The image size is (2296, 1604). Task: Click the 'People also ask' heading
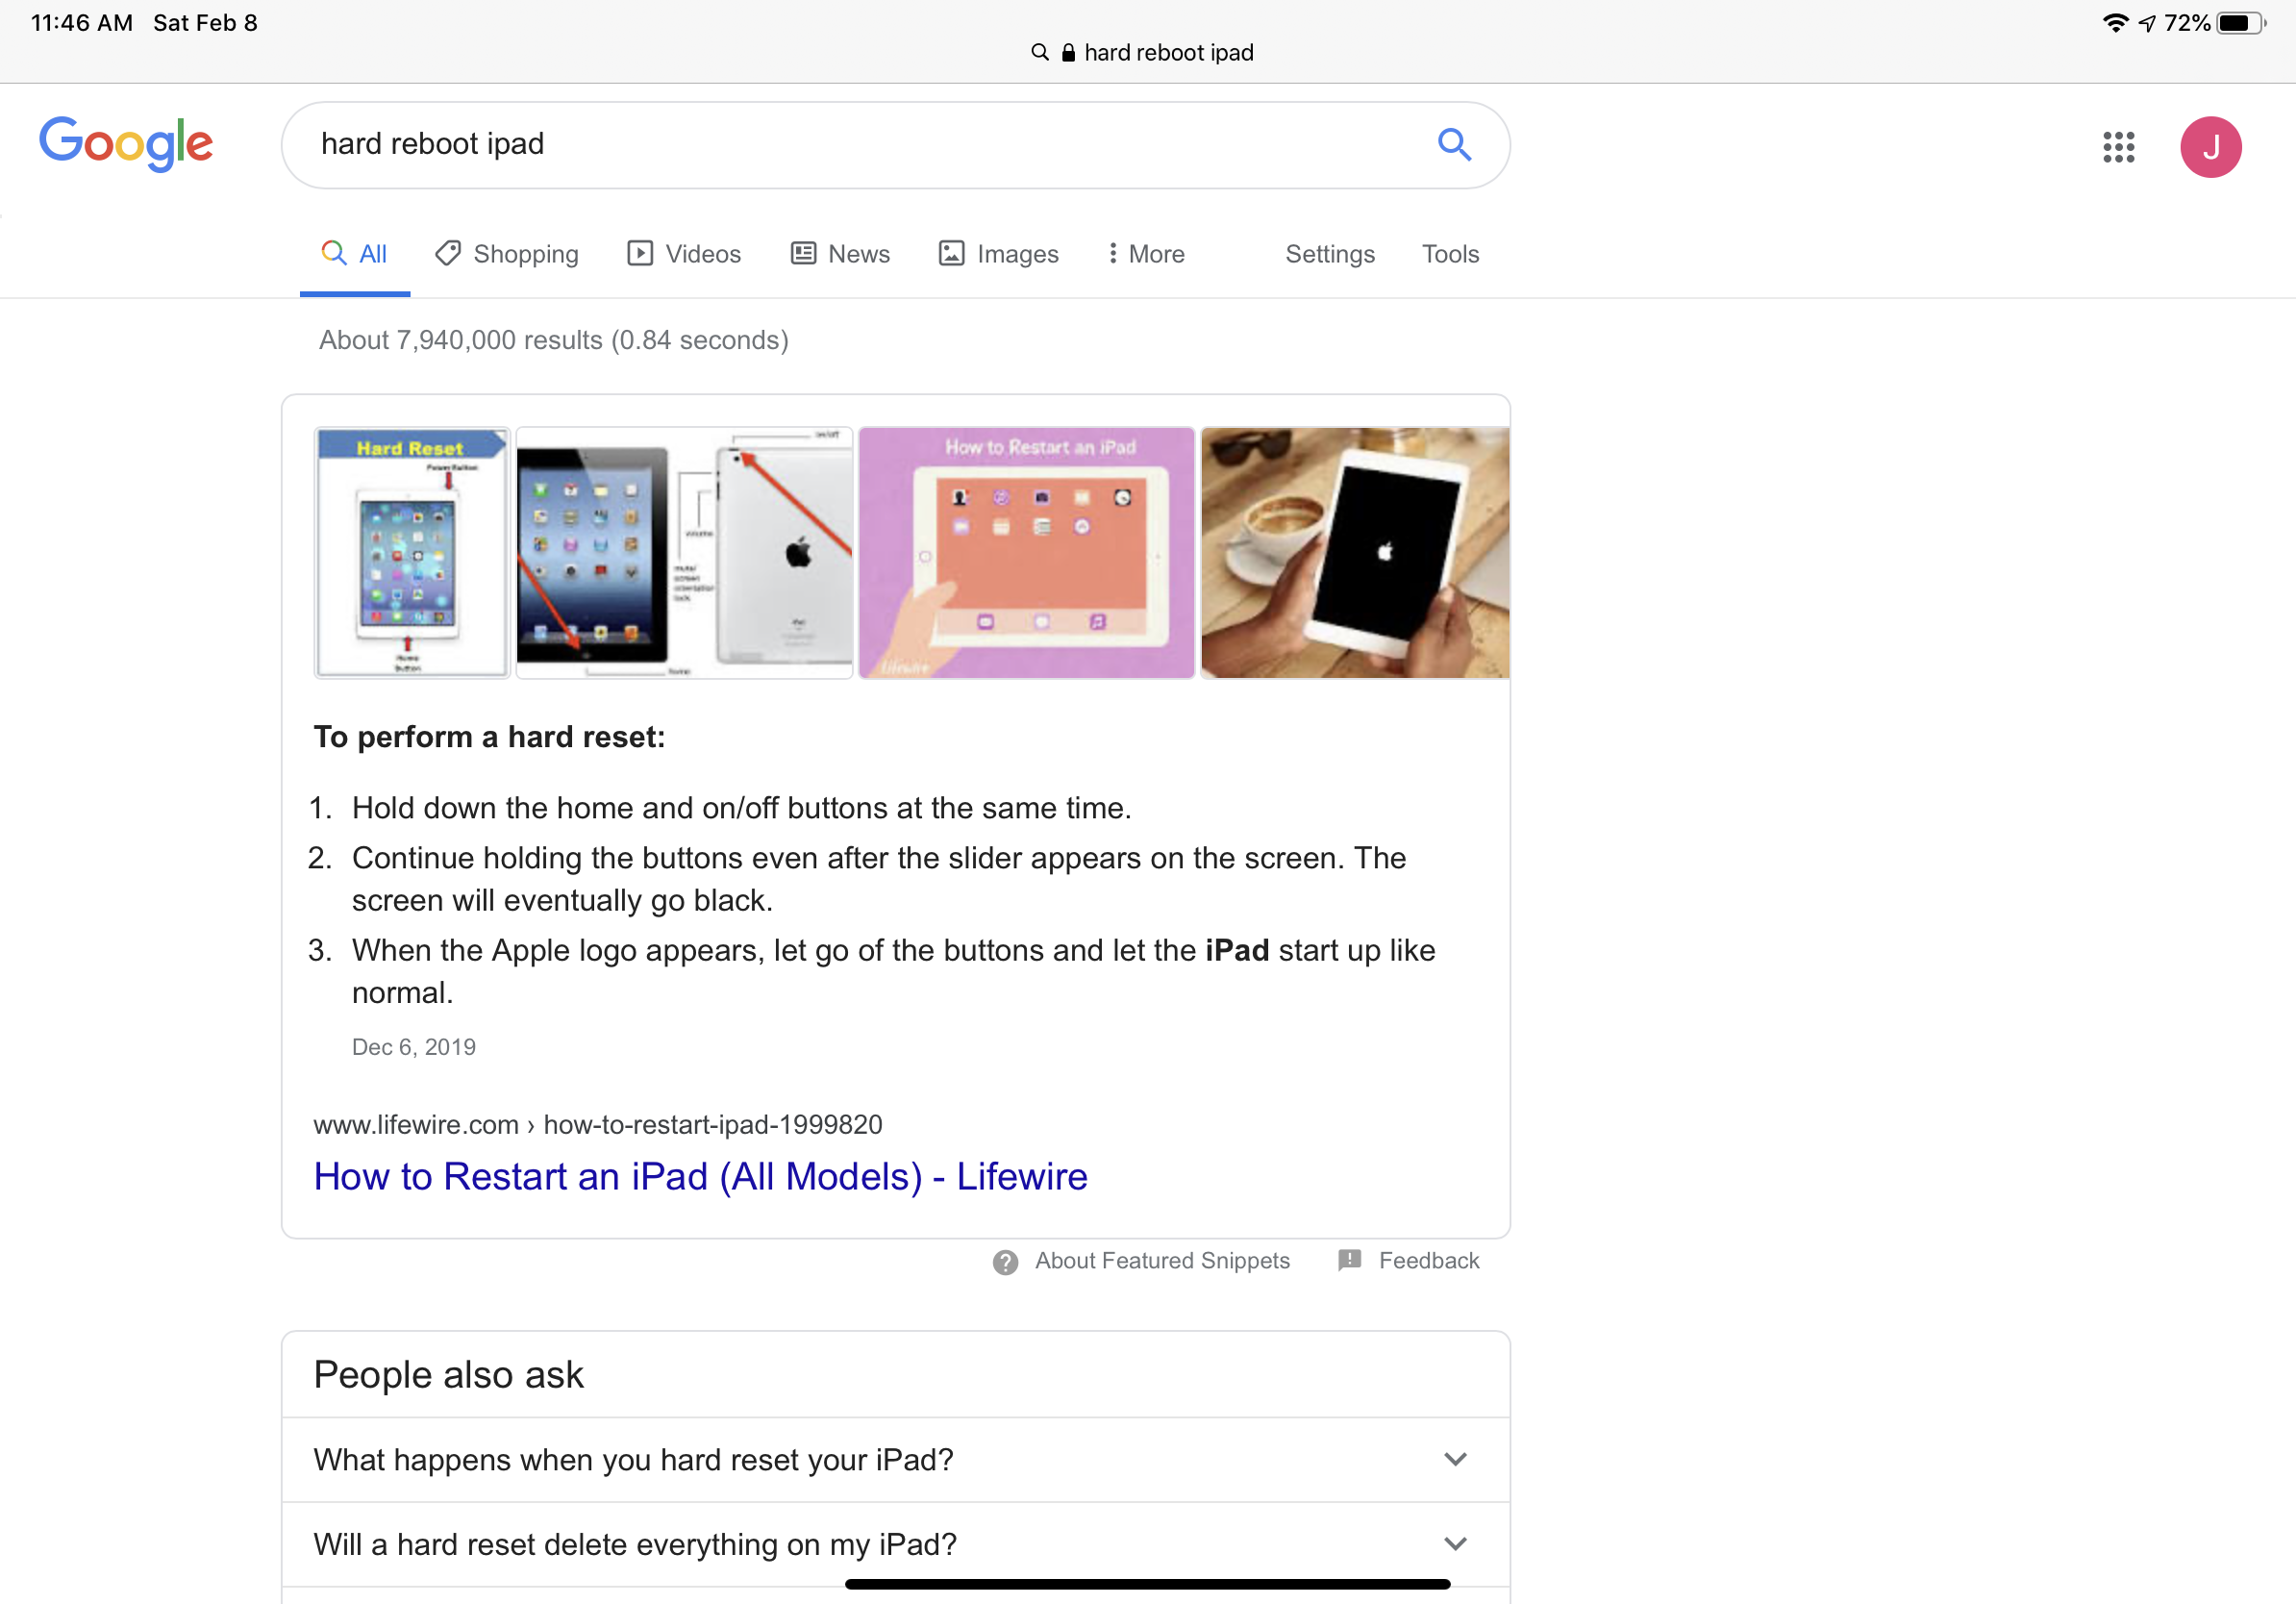(x=448, y=1375)
